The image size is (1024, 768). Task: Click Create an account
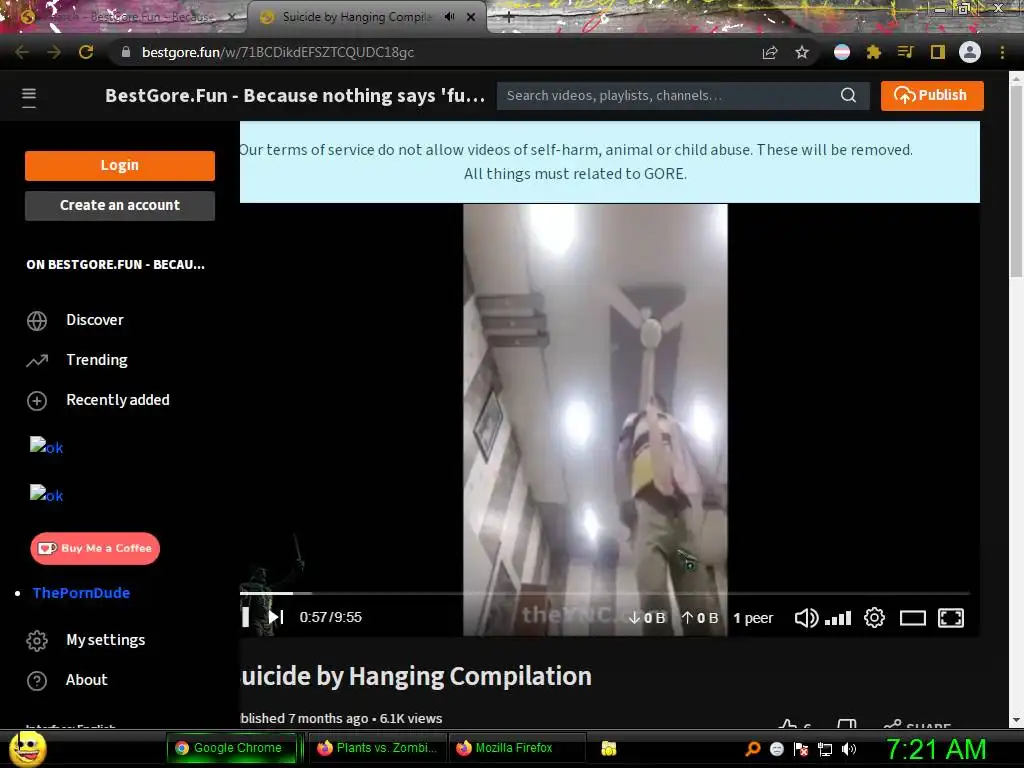click(120, 205)
